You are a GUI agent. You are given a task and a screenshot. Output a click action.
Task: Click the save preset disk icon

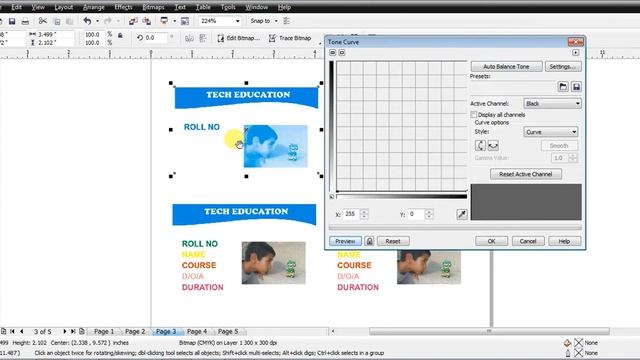coord(576,87)
